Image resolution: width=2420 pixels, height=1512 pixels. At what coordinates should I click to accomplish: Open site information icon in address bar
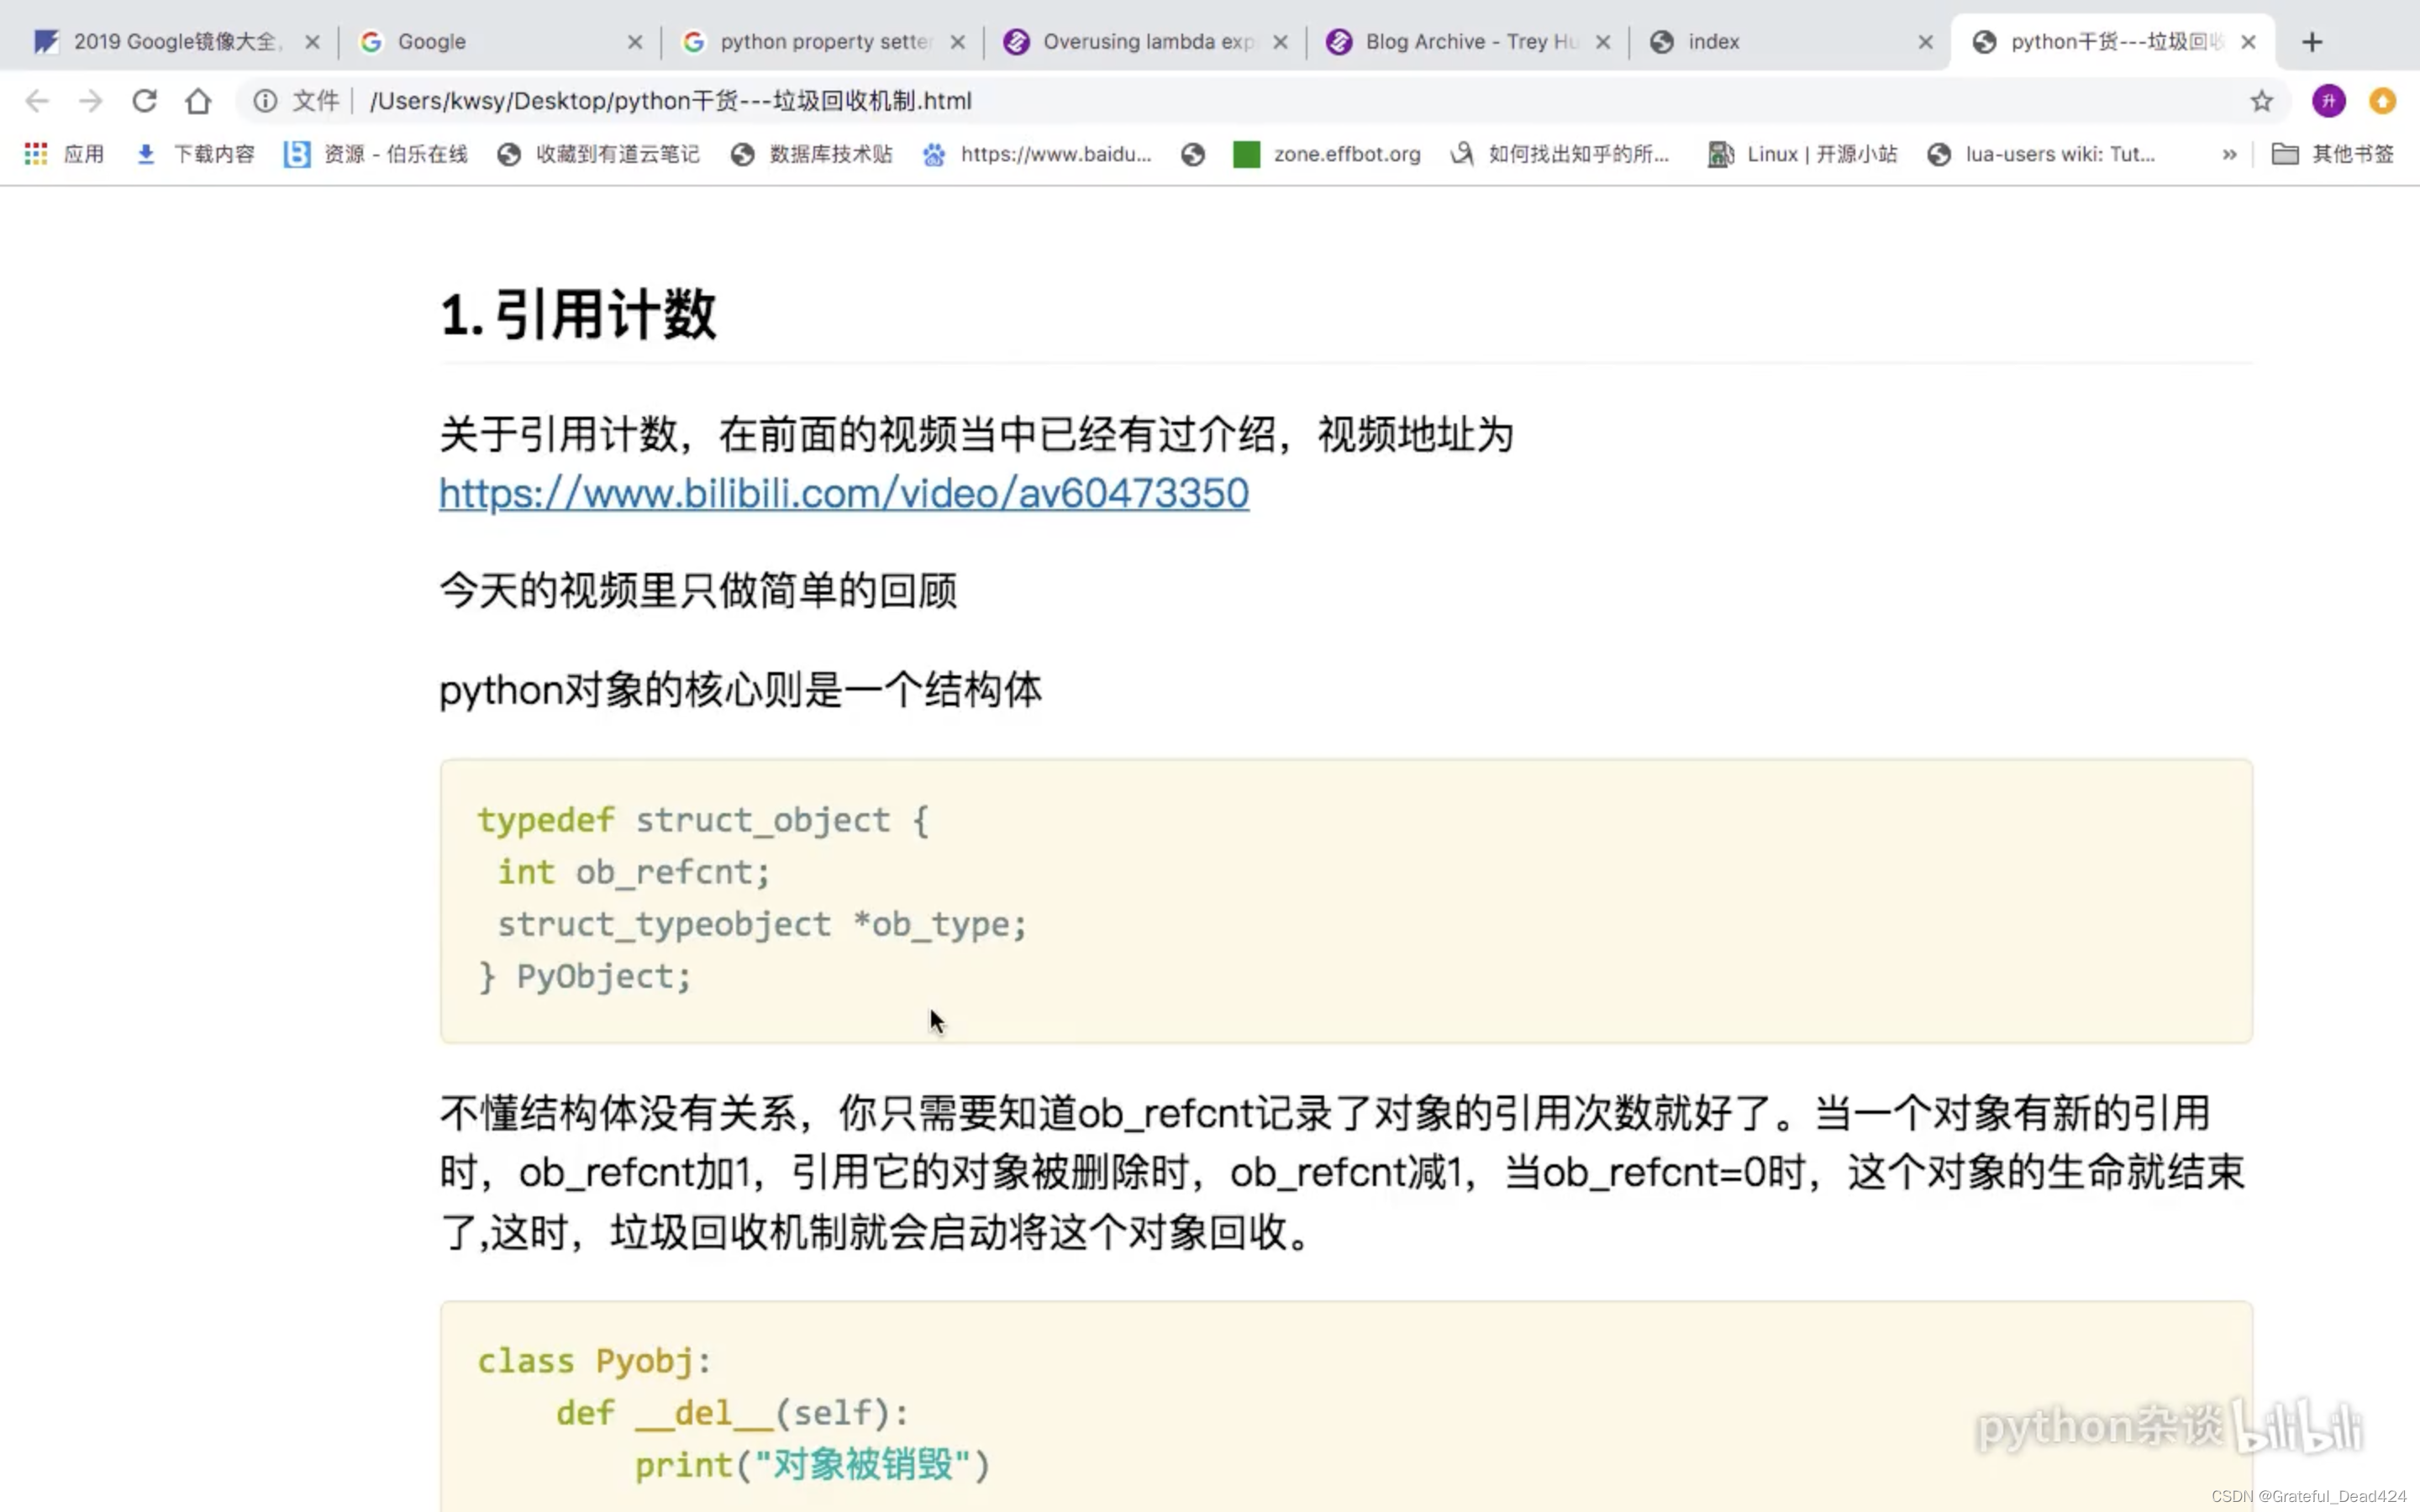pos(265,101)
